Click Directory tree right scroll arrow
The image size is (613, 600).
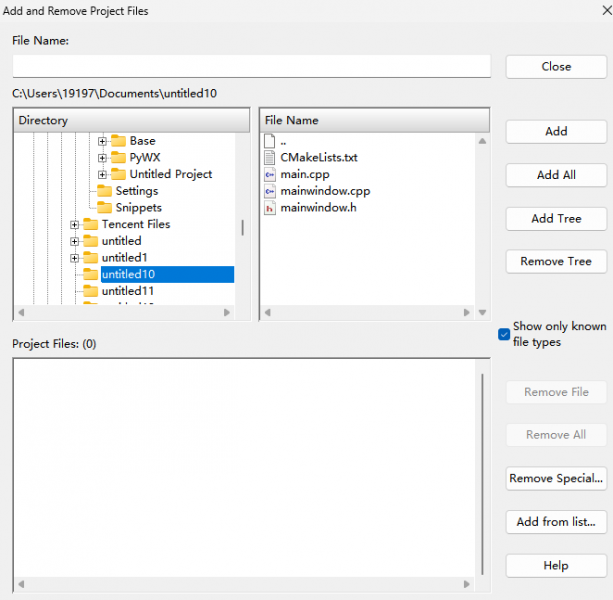pyautogui.click(x=226, y=312)
